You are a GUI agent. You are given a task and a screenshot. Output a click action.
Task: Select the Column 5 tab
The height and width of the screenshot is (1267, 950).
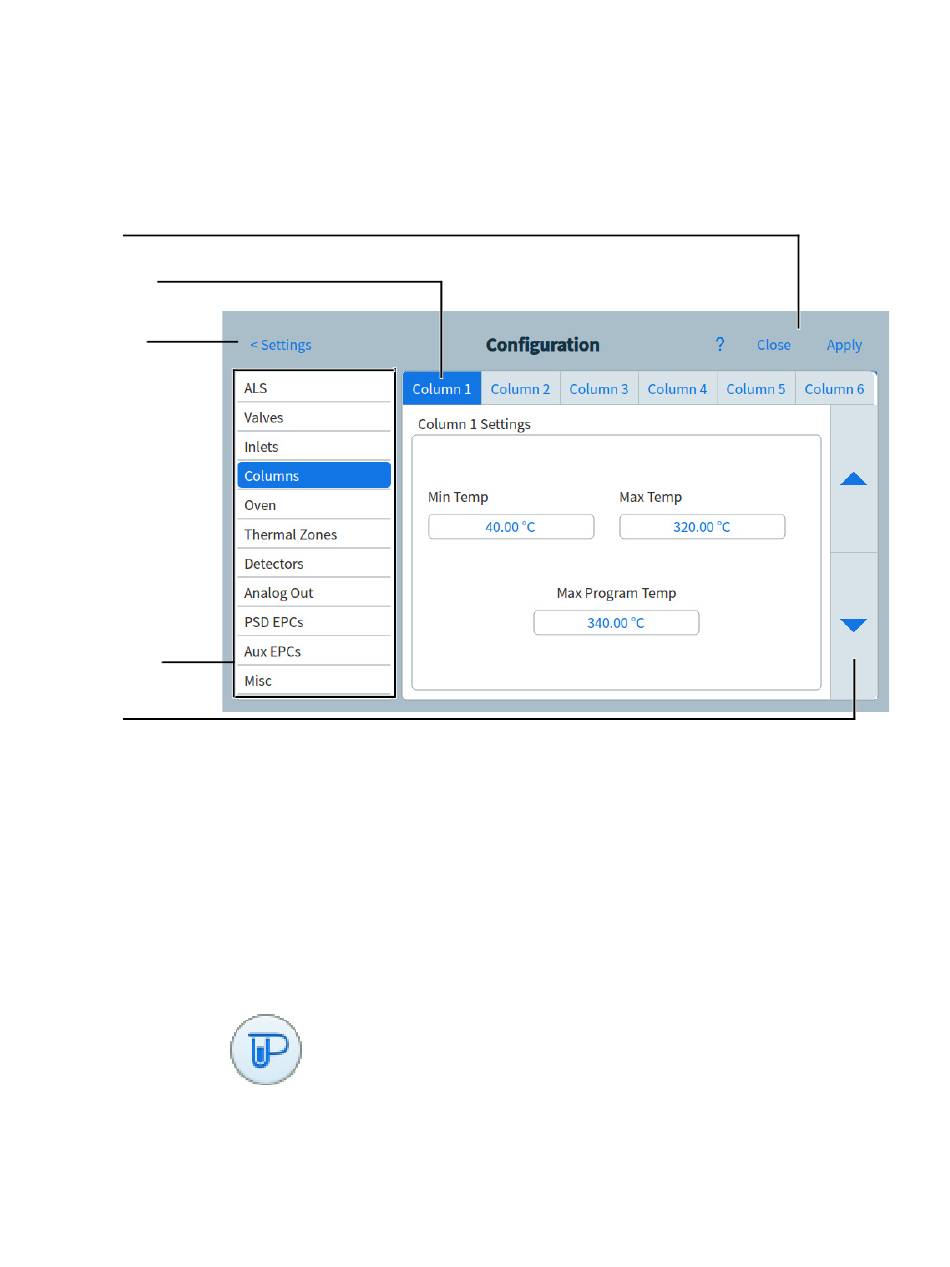coord(756,389)
